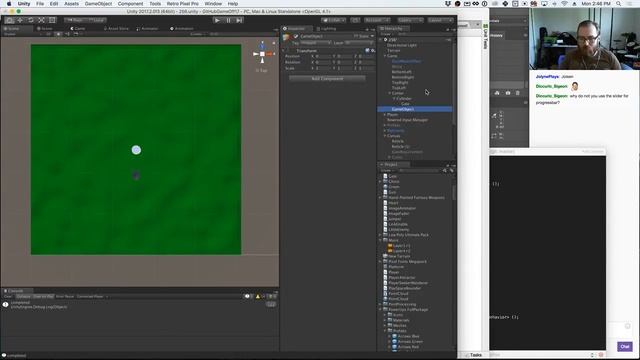The width and height of the screenshot is (640, 360).
Task: Select the Rect Transform tool
Action: (x=52, y=20)
